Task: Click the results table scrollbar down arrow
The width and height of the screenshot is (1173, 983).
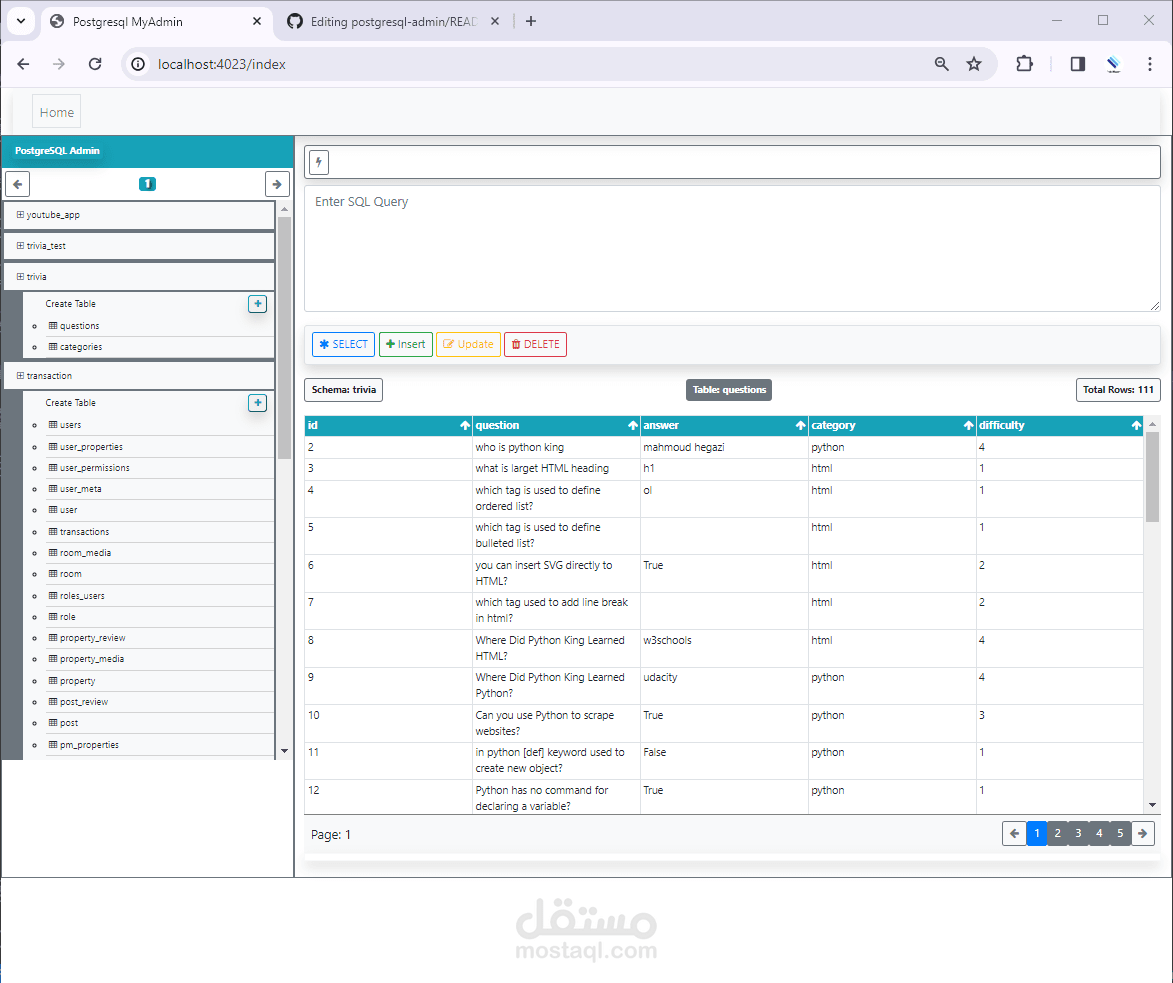Action: (1152, 805)
